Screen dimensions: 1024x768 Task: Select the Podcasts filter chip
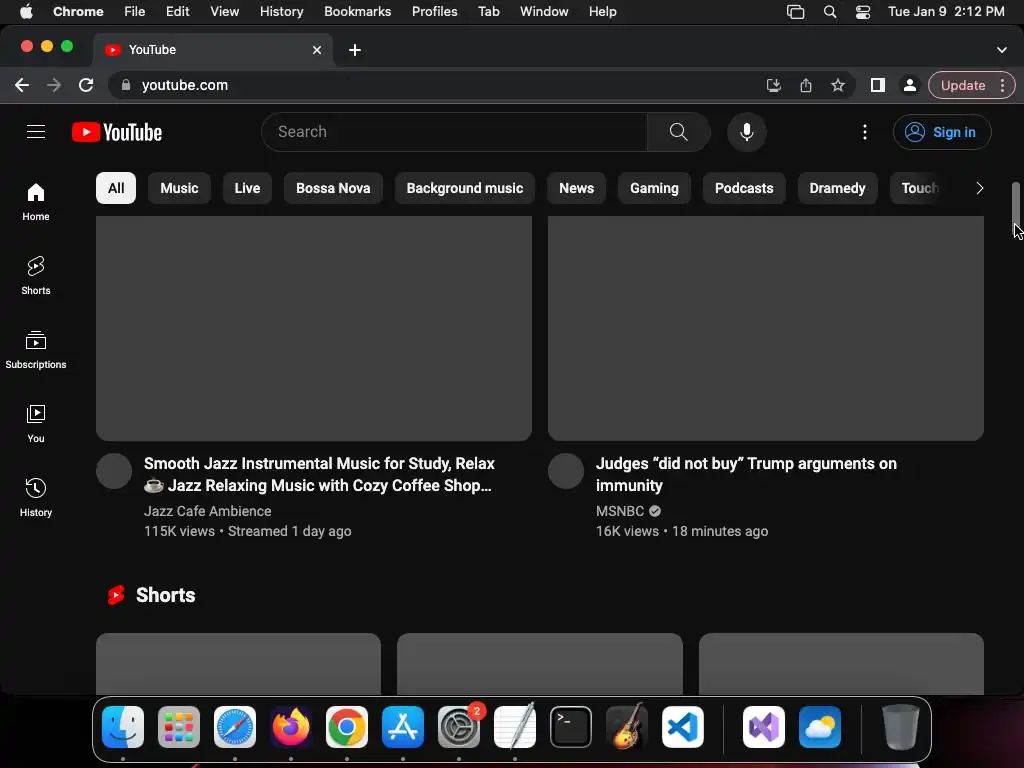pyautogui.click(x=744, y=188)
